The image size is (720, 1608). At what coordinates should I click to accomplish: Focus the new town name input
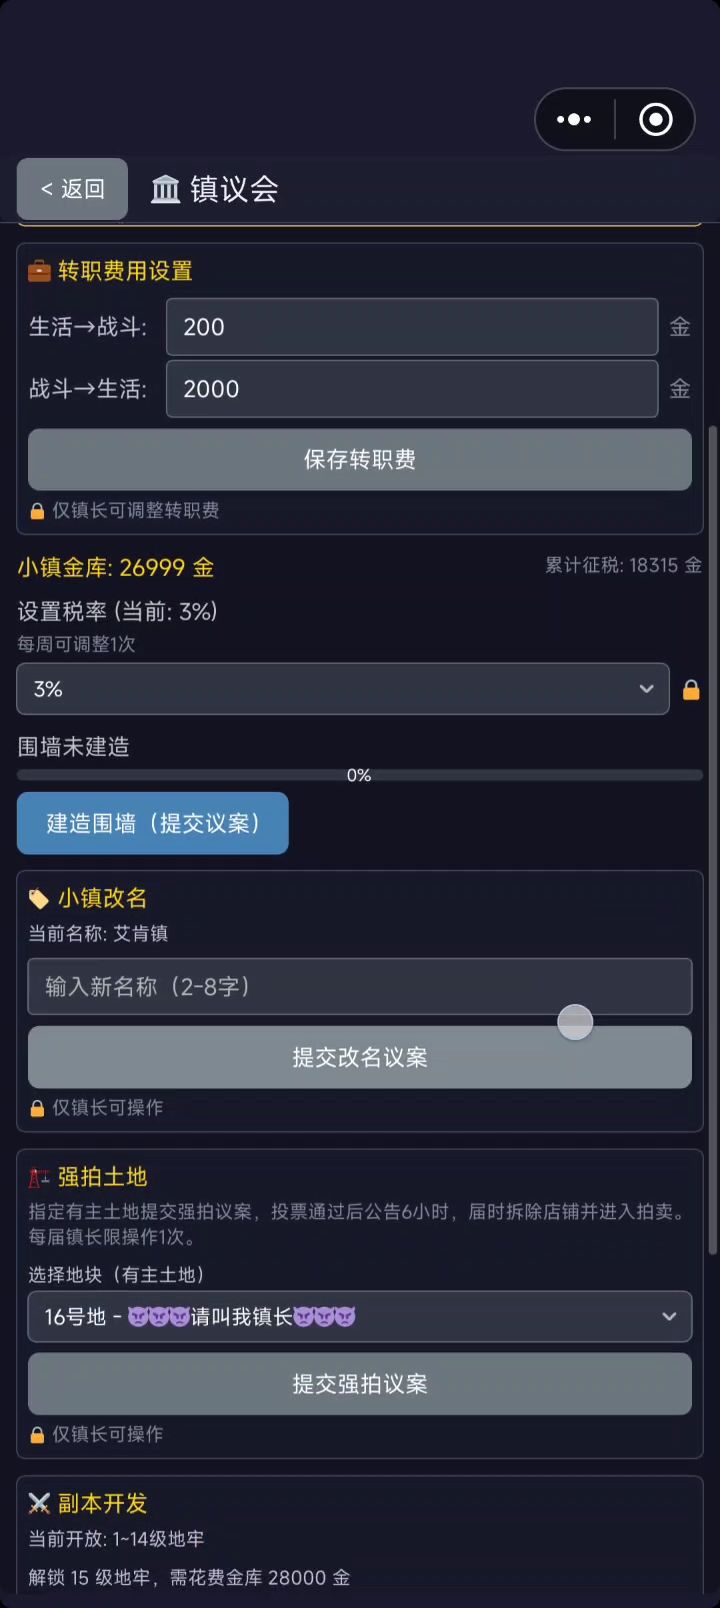(359, 987)
